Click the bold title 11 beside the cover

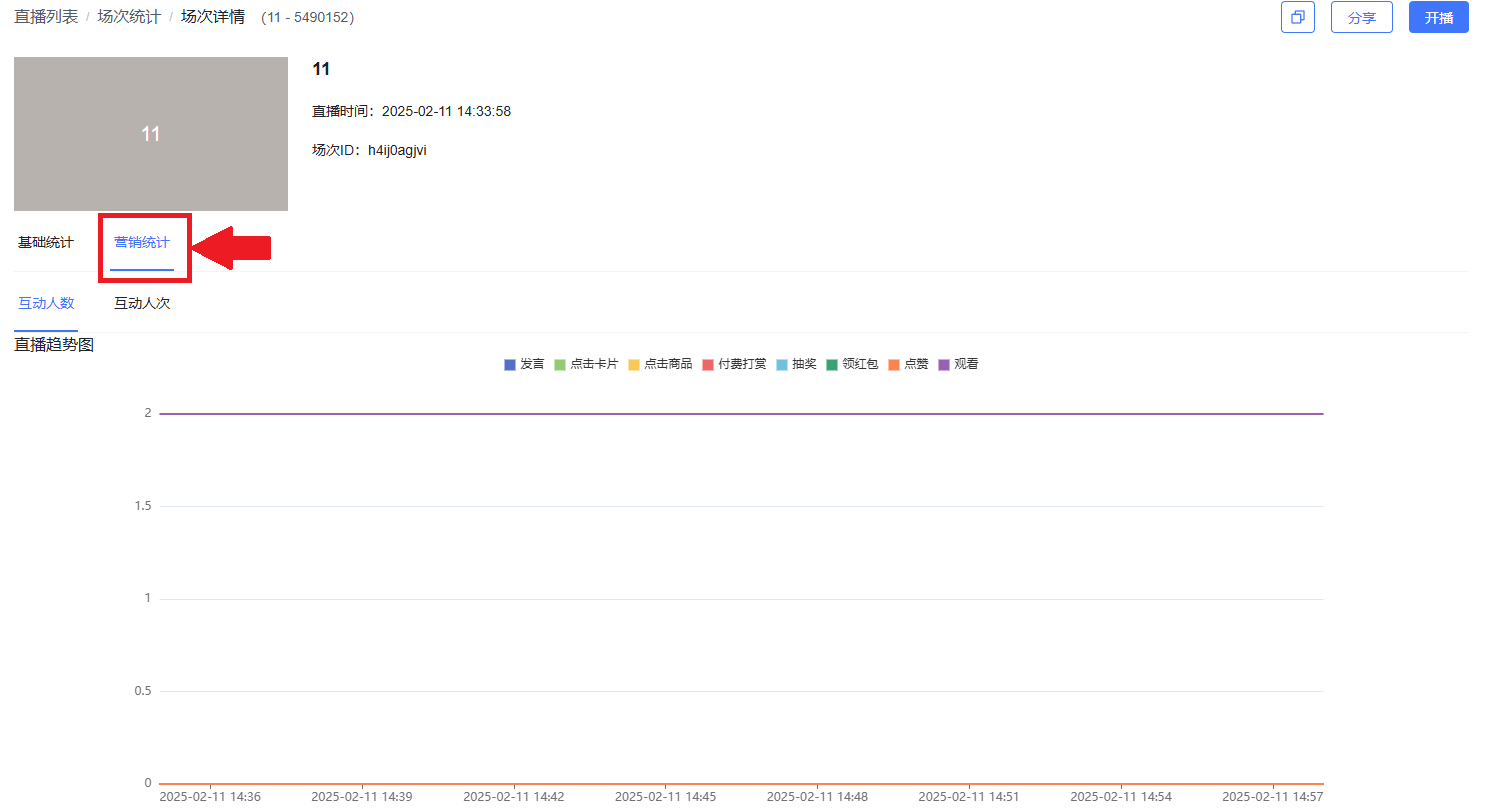pyautogui.click(x=321, y=69)
